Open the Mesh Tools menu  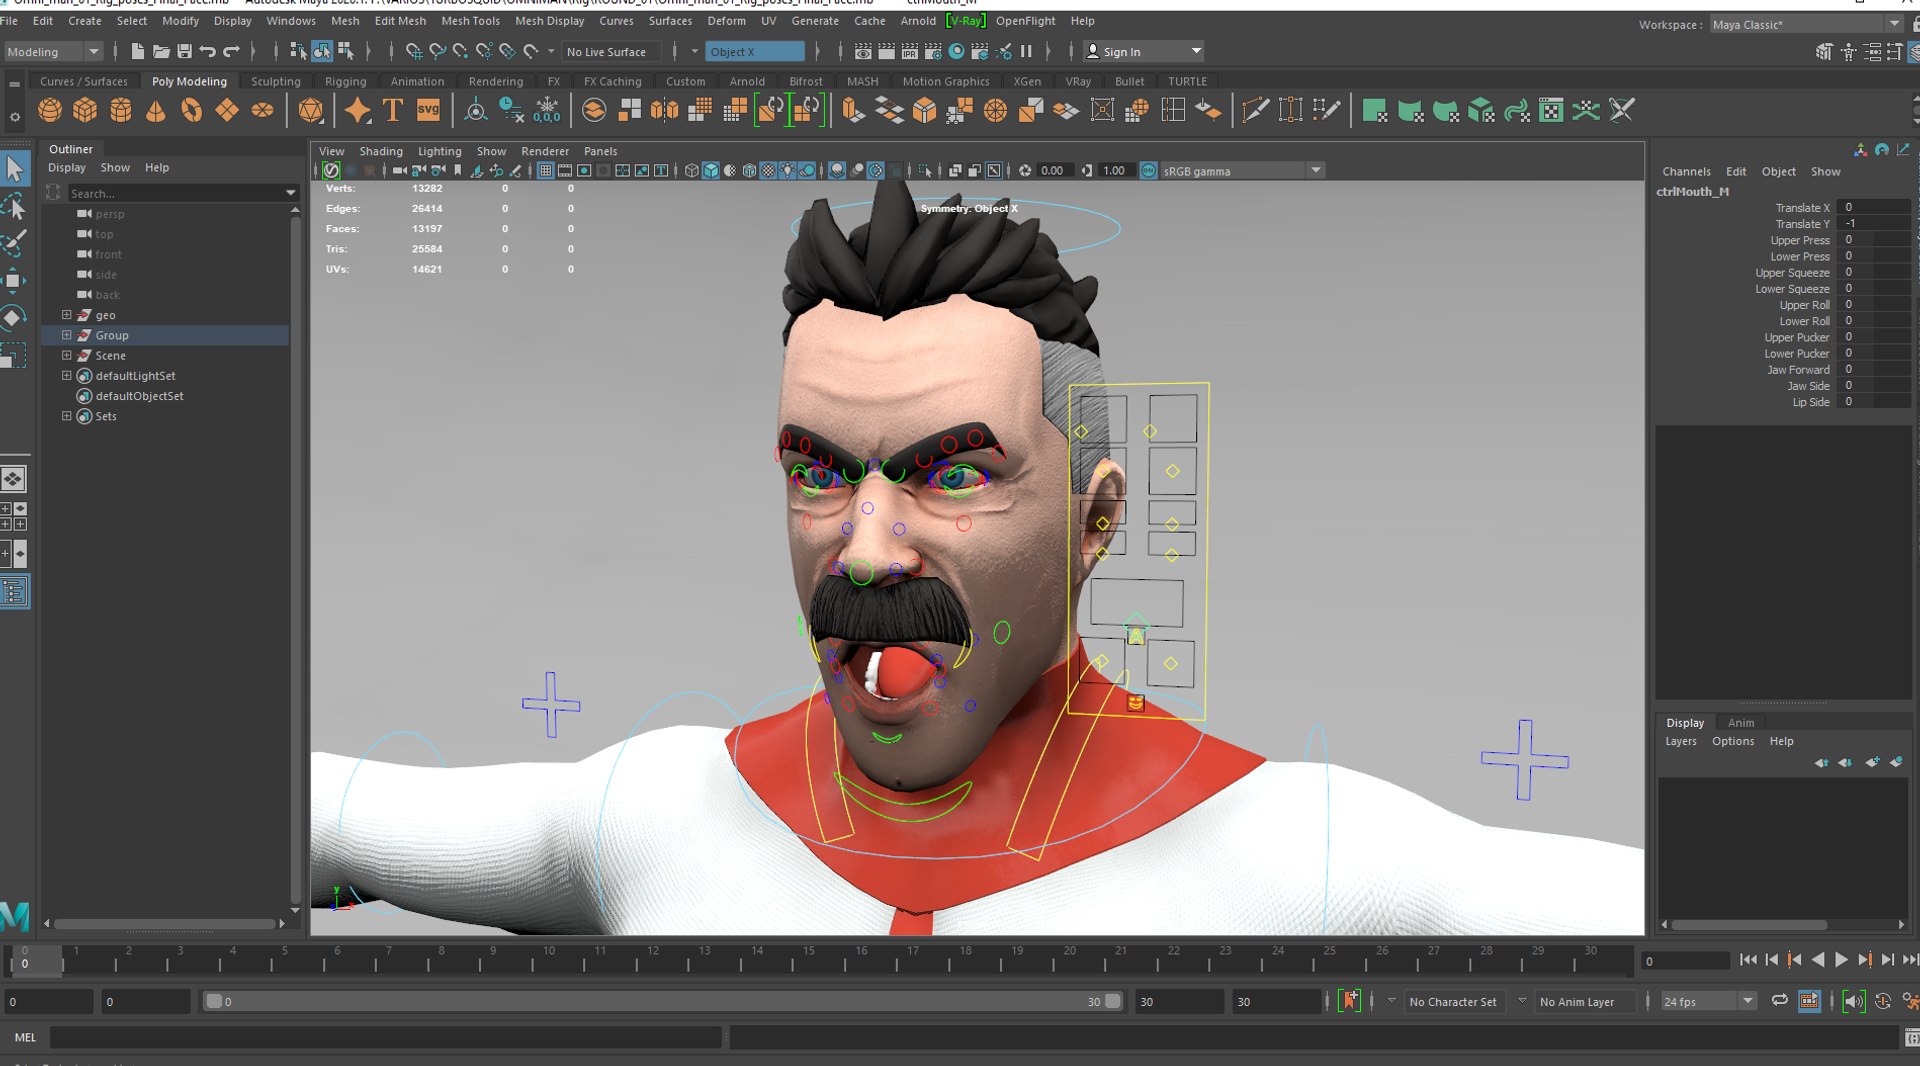(470, 20)
